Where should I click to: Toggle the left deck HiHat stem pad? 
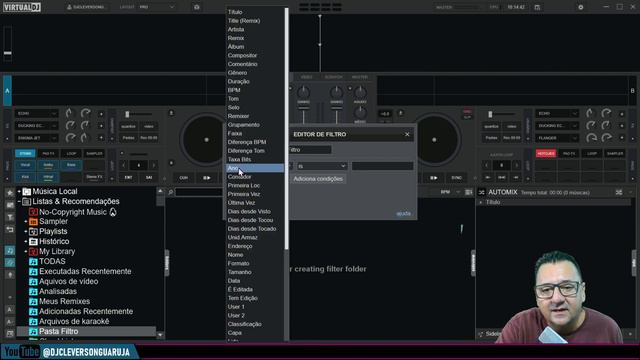(48, 177)
